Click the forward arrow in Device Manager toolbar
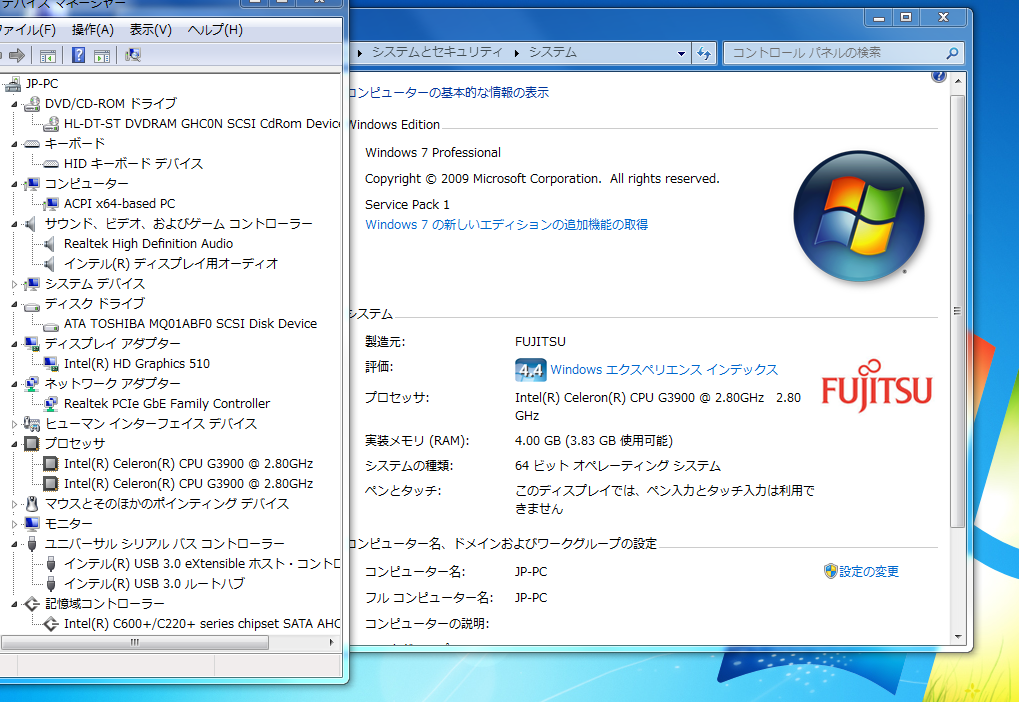 coord(17,55)
